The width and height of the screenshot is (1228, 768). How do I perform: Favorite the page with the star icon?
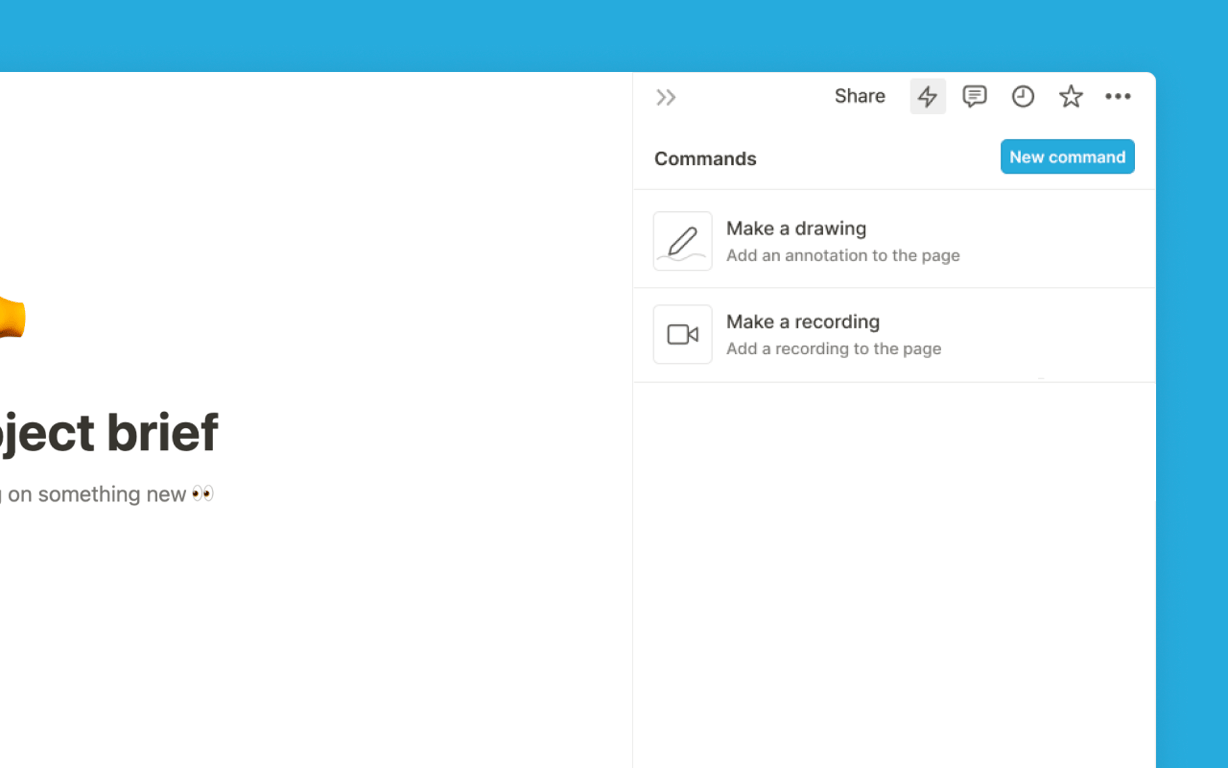coord(1071,96)
